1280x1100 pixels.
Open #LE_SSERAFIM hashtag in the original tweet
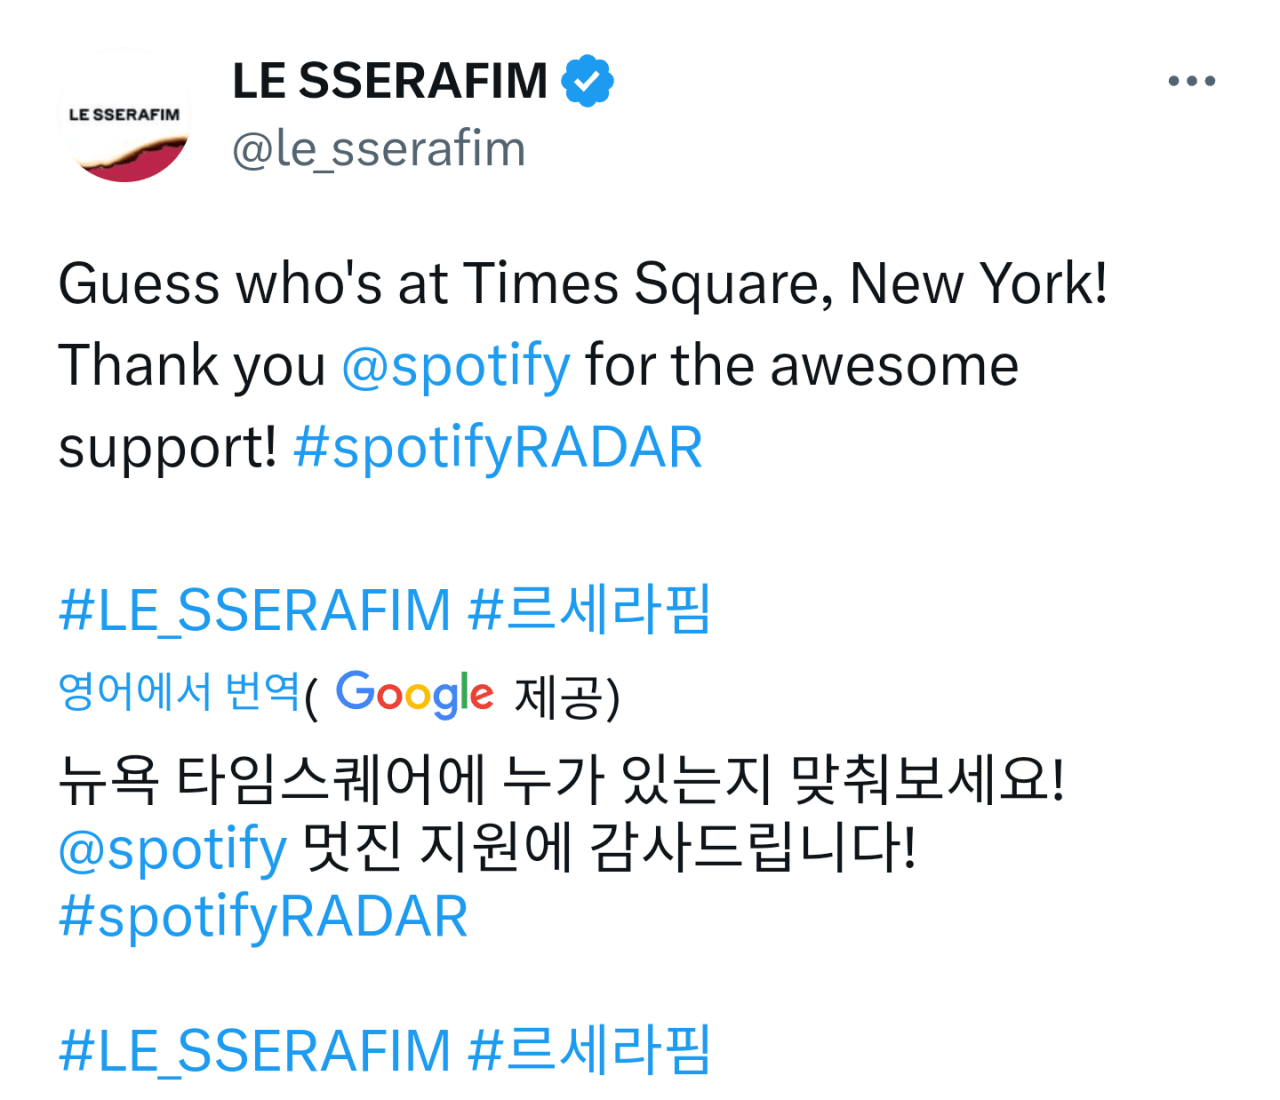[255, 610]
